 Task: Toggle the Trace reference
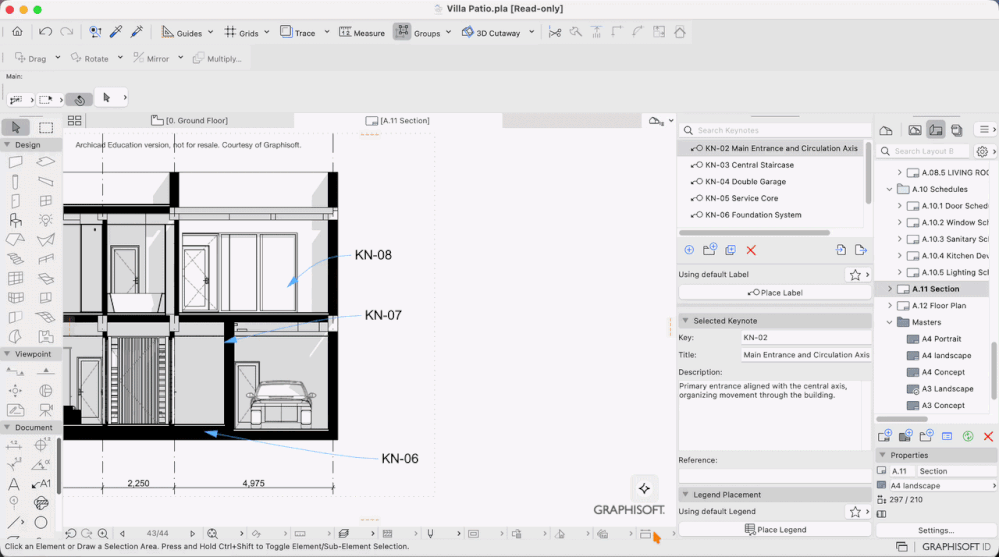click(298, 33)
